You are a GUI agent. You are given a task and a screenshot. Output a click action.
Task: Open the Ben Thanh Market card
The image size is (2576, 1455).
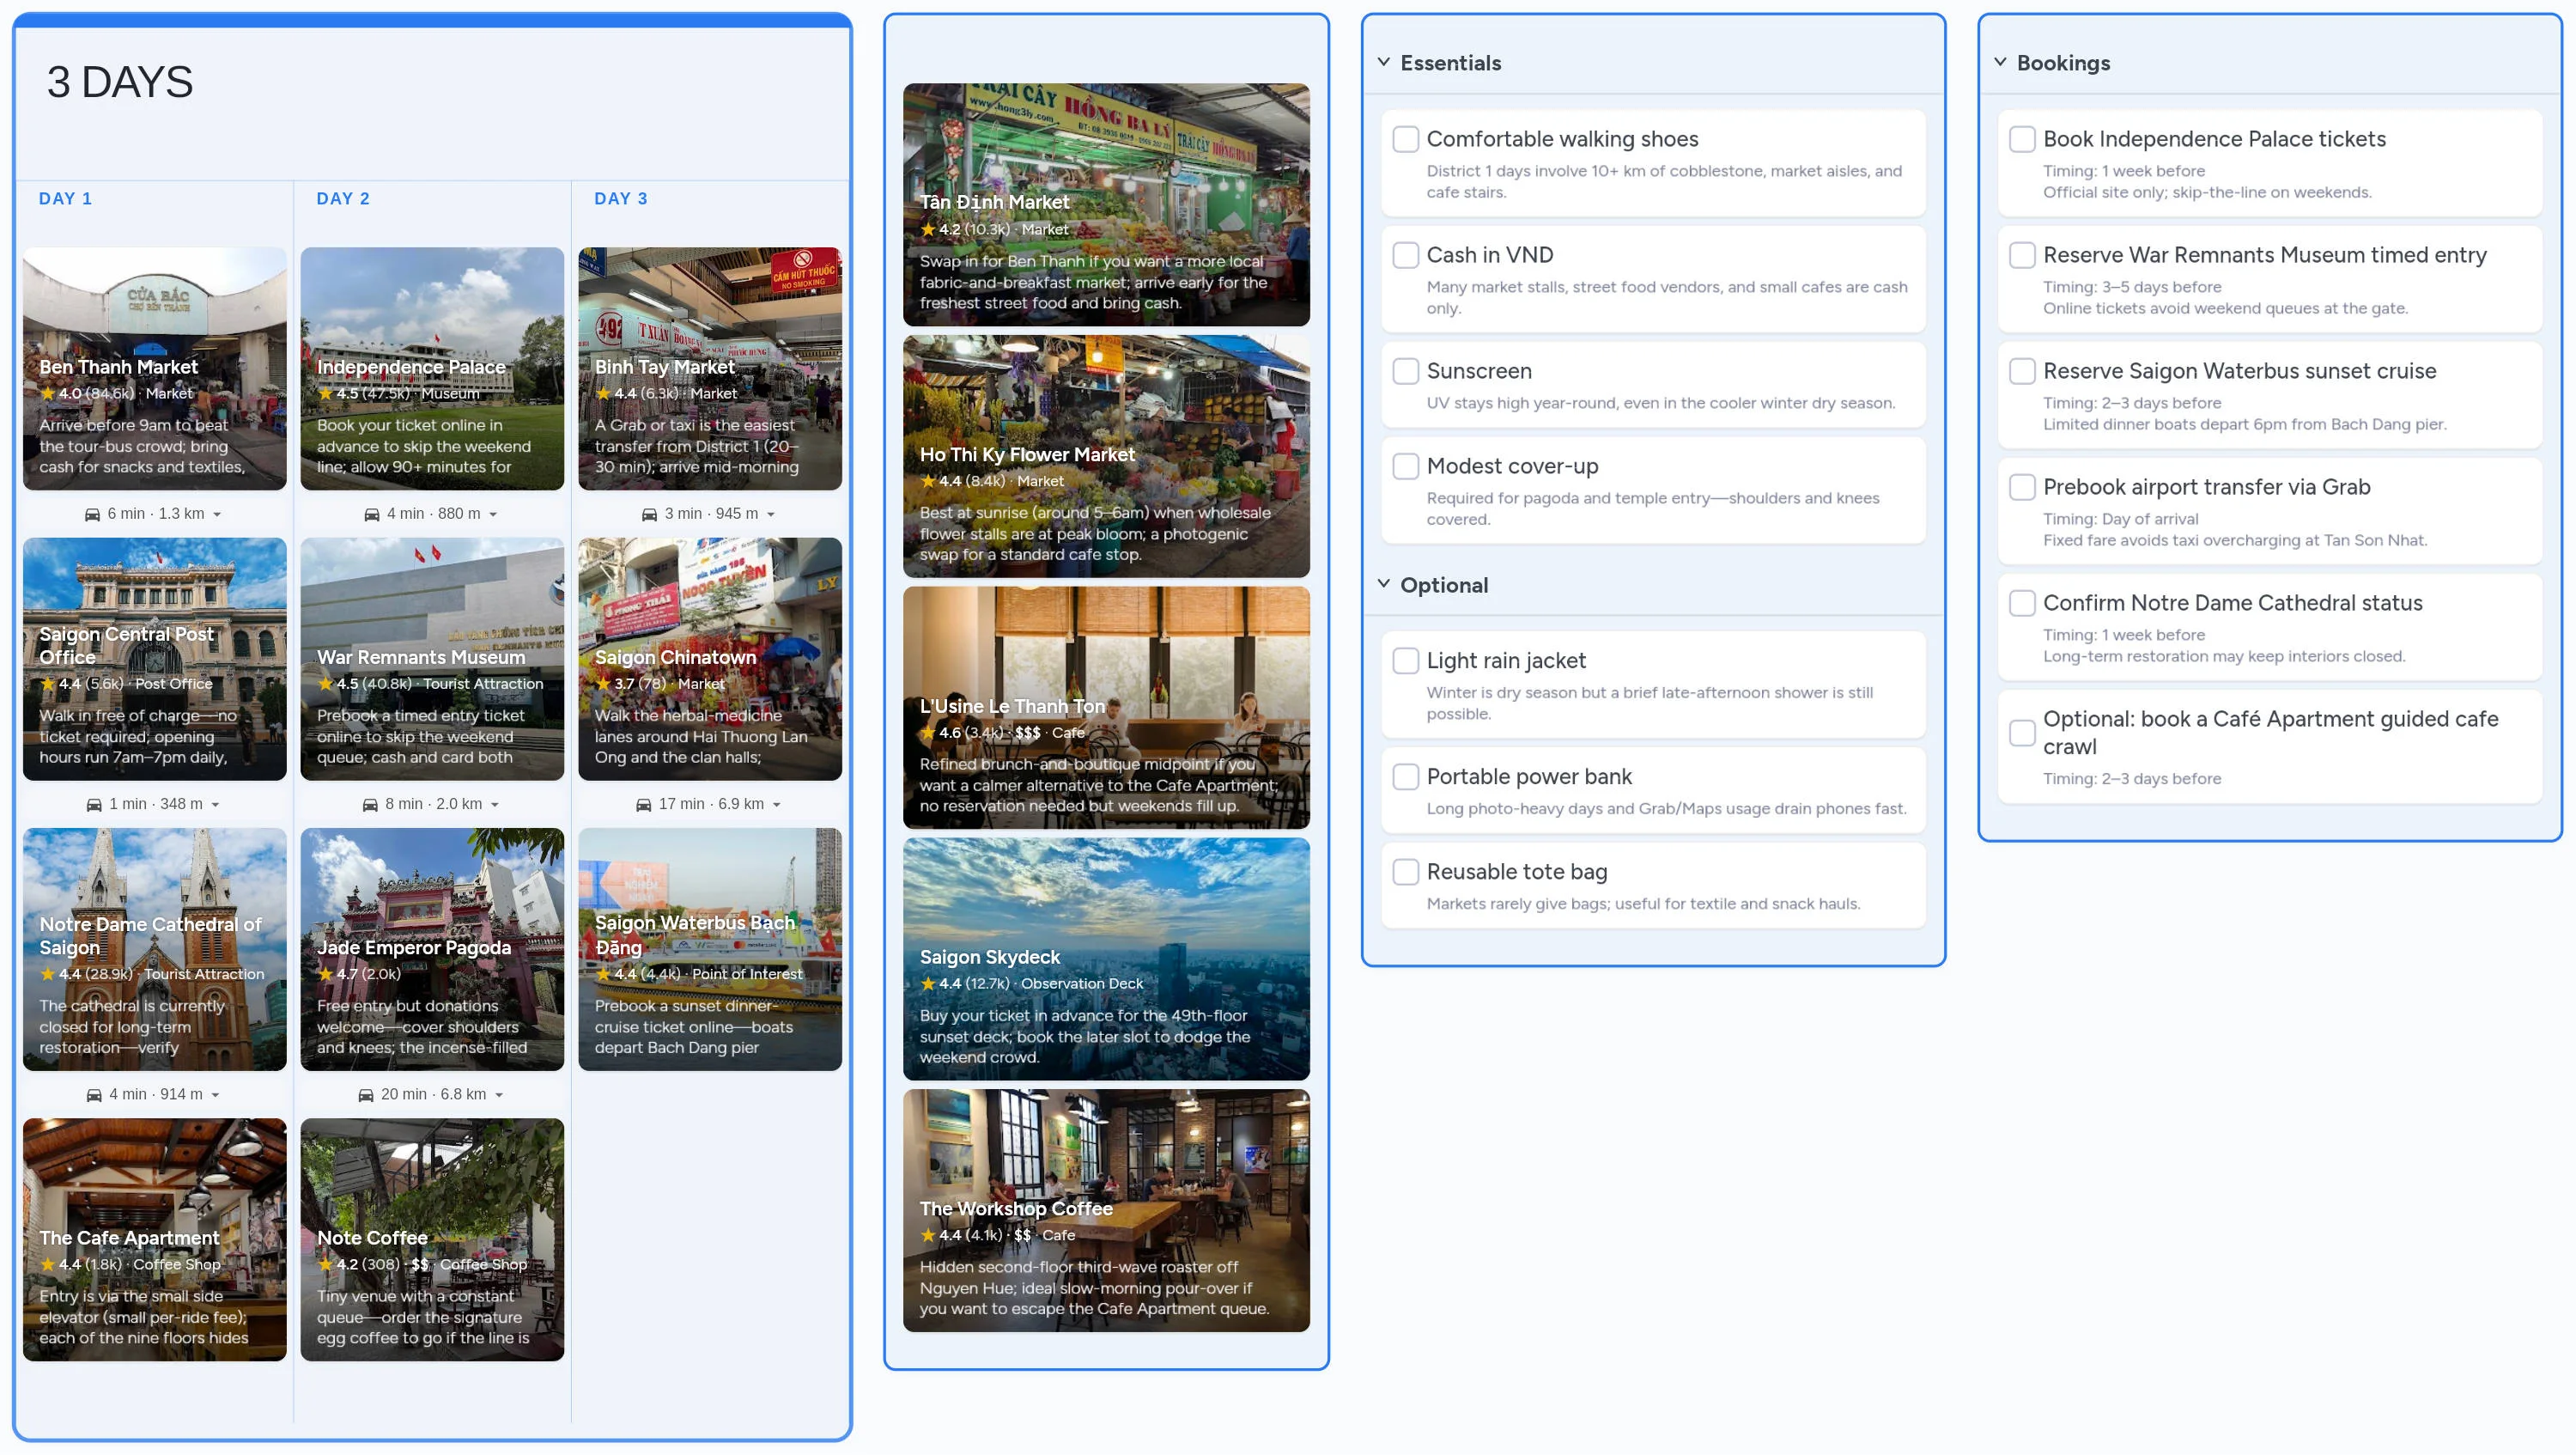pyautogui.click(x=155, y=369)
